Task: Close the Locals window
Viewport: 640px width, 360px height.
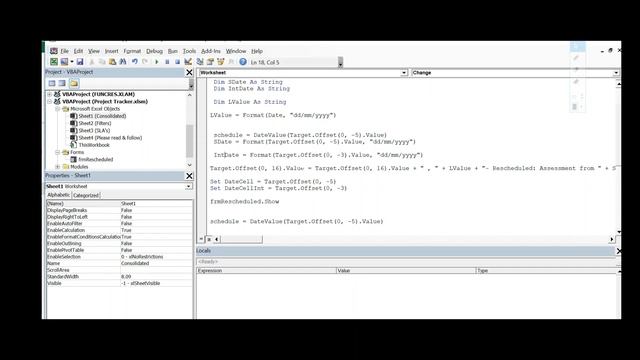Action: 618,251
